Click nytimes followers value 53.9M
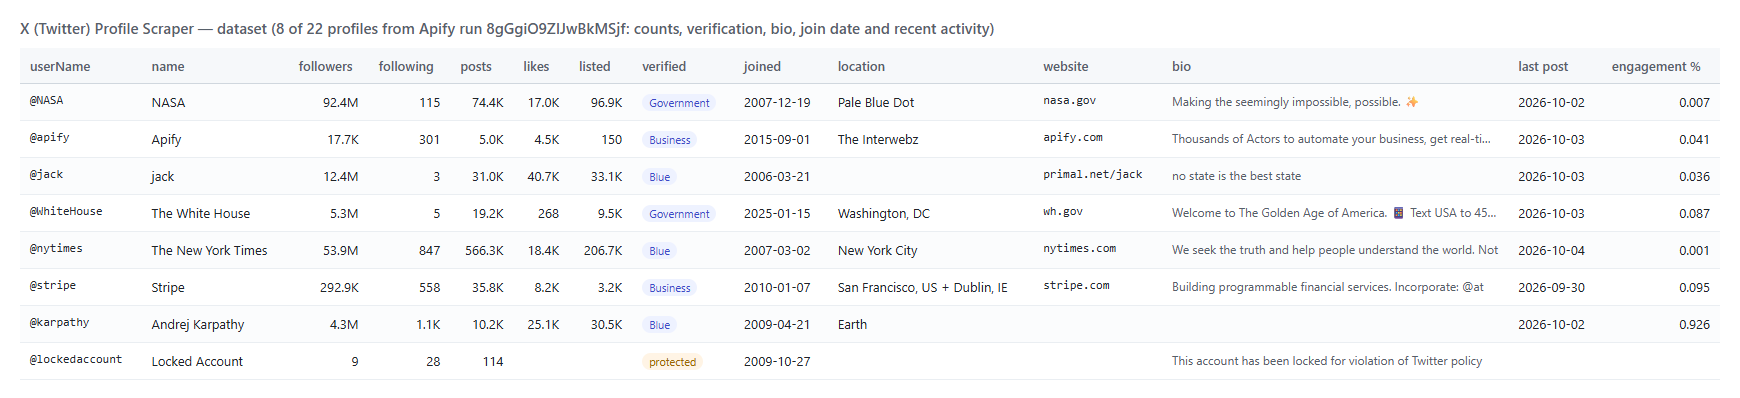Image resolution: width=1740 pixels, height=398 pixels. pyautogui.click(x=340, y=251)
